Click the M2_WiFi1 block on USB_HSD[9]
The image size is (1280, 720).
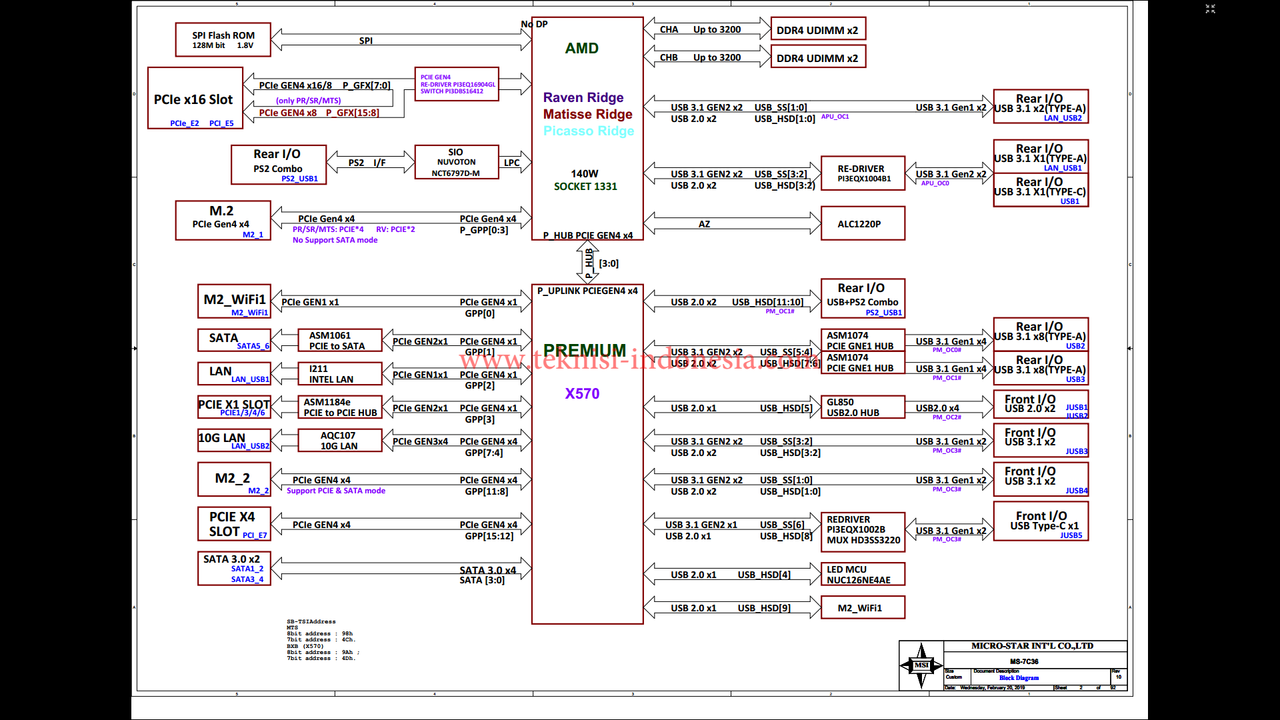pyautogui.click(x=863, y=607)
